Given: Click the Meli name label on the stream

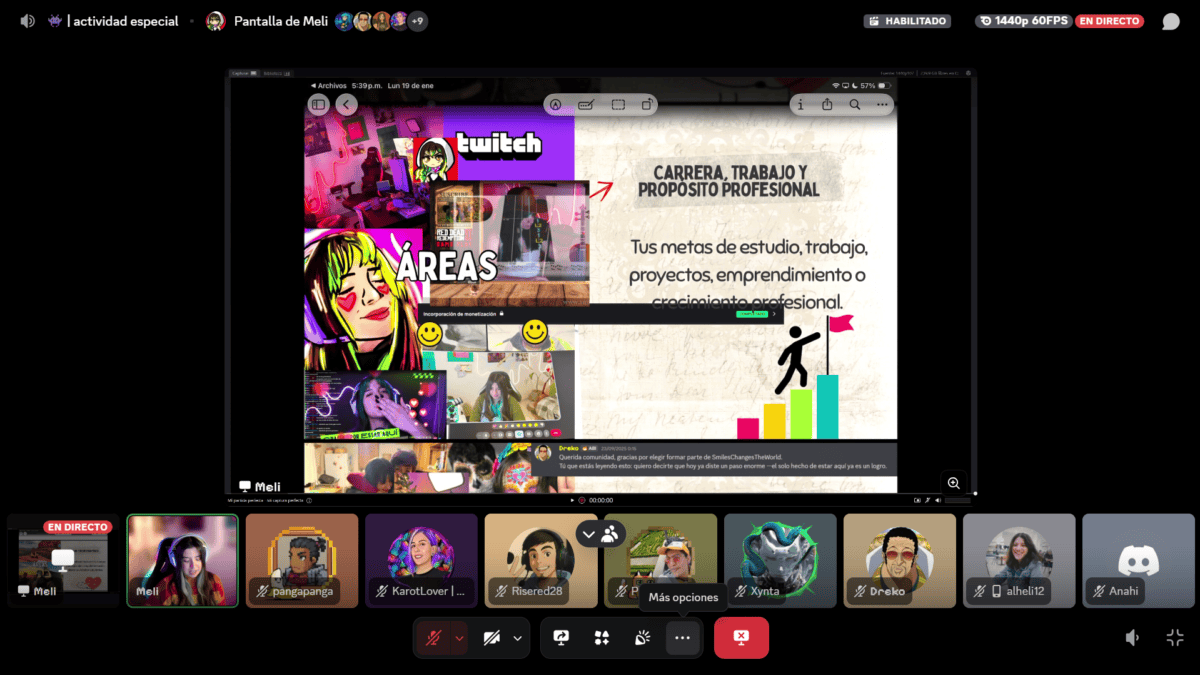Looking at the screenshot, I should [x=259, y=487].
